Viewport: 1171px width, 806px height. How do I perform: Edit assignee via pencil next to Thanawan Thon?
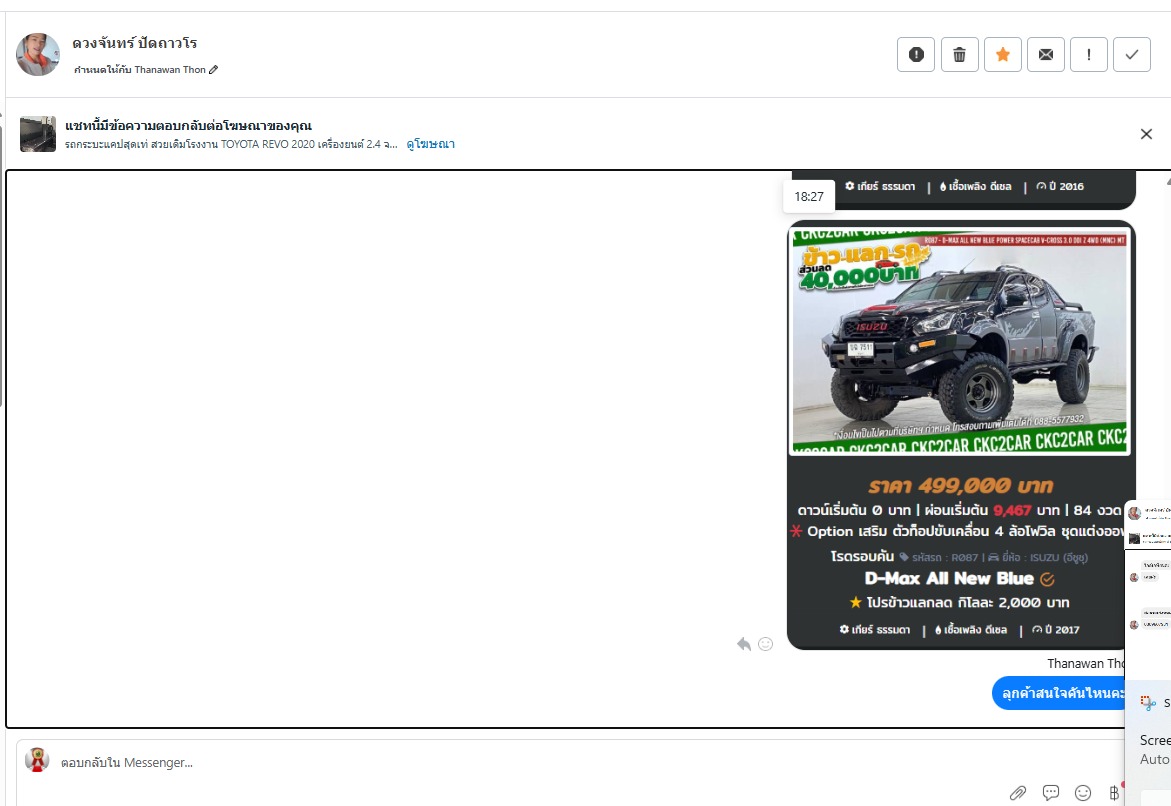pyautogui.click(x=214, y=69)
